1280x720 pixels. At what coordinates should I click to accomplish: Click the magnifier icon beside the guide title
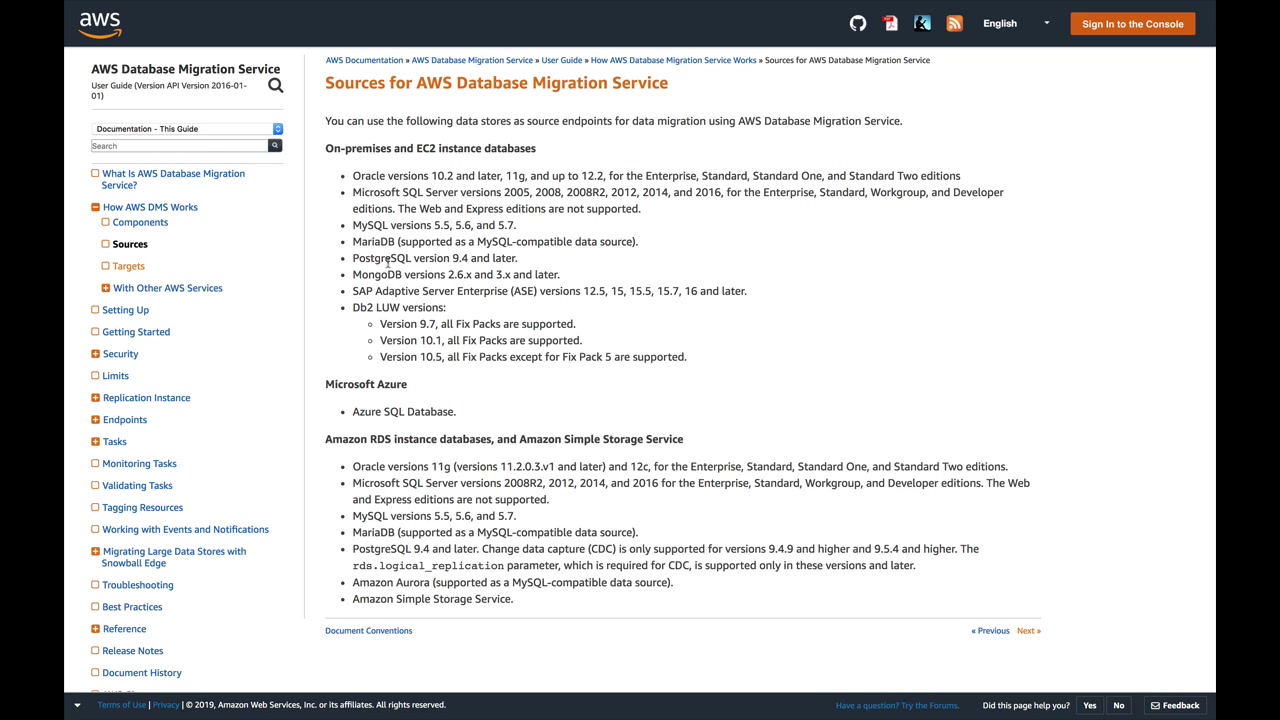[275, 86]
